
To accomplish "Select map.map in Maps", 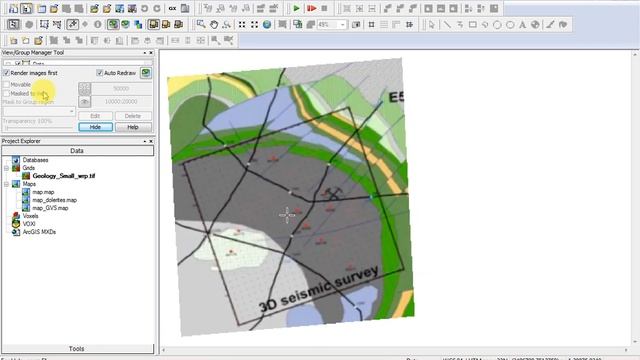I will point(43,192).
